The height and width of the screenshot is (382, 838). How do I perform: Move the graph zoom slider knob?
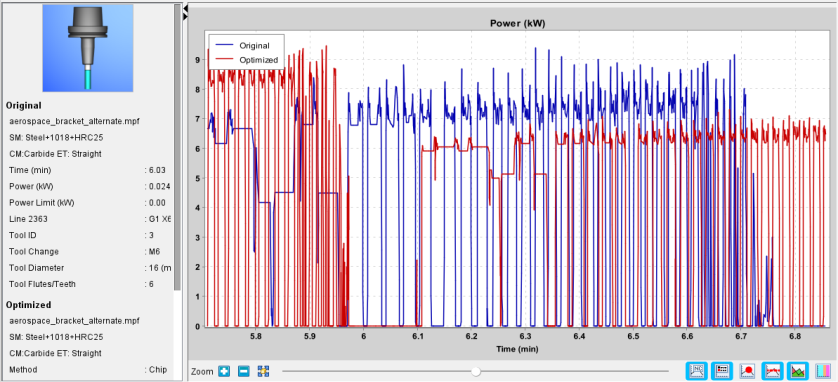(476, 371)
